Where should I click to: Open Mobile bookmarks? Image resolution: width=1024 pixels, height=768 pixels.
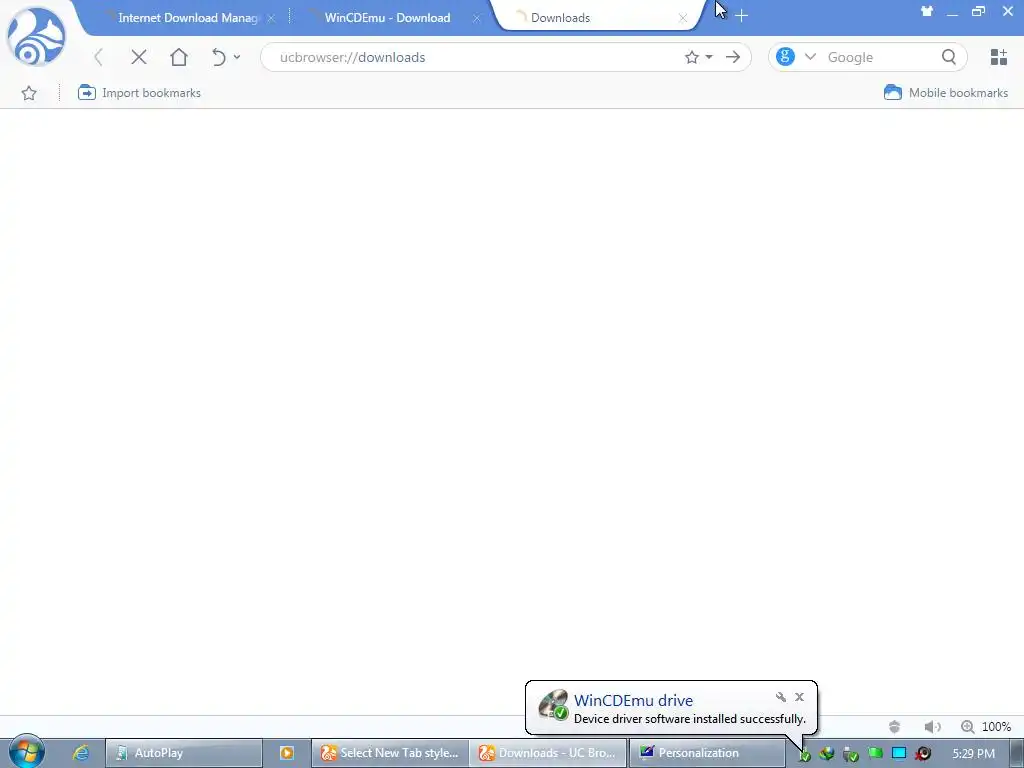point(946,93)
